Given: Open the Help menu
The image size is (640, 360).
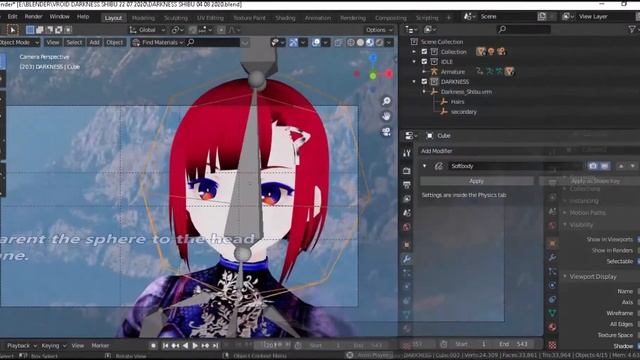Looking at the screenshot, I should pyautogui.click(x=83, y=17).
